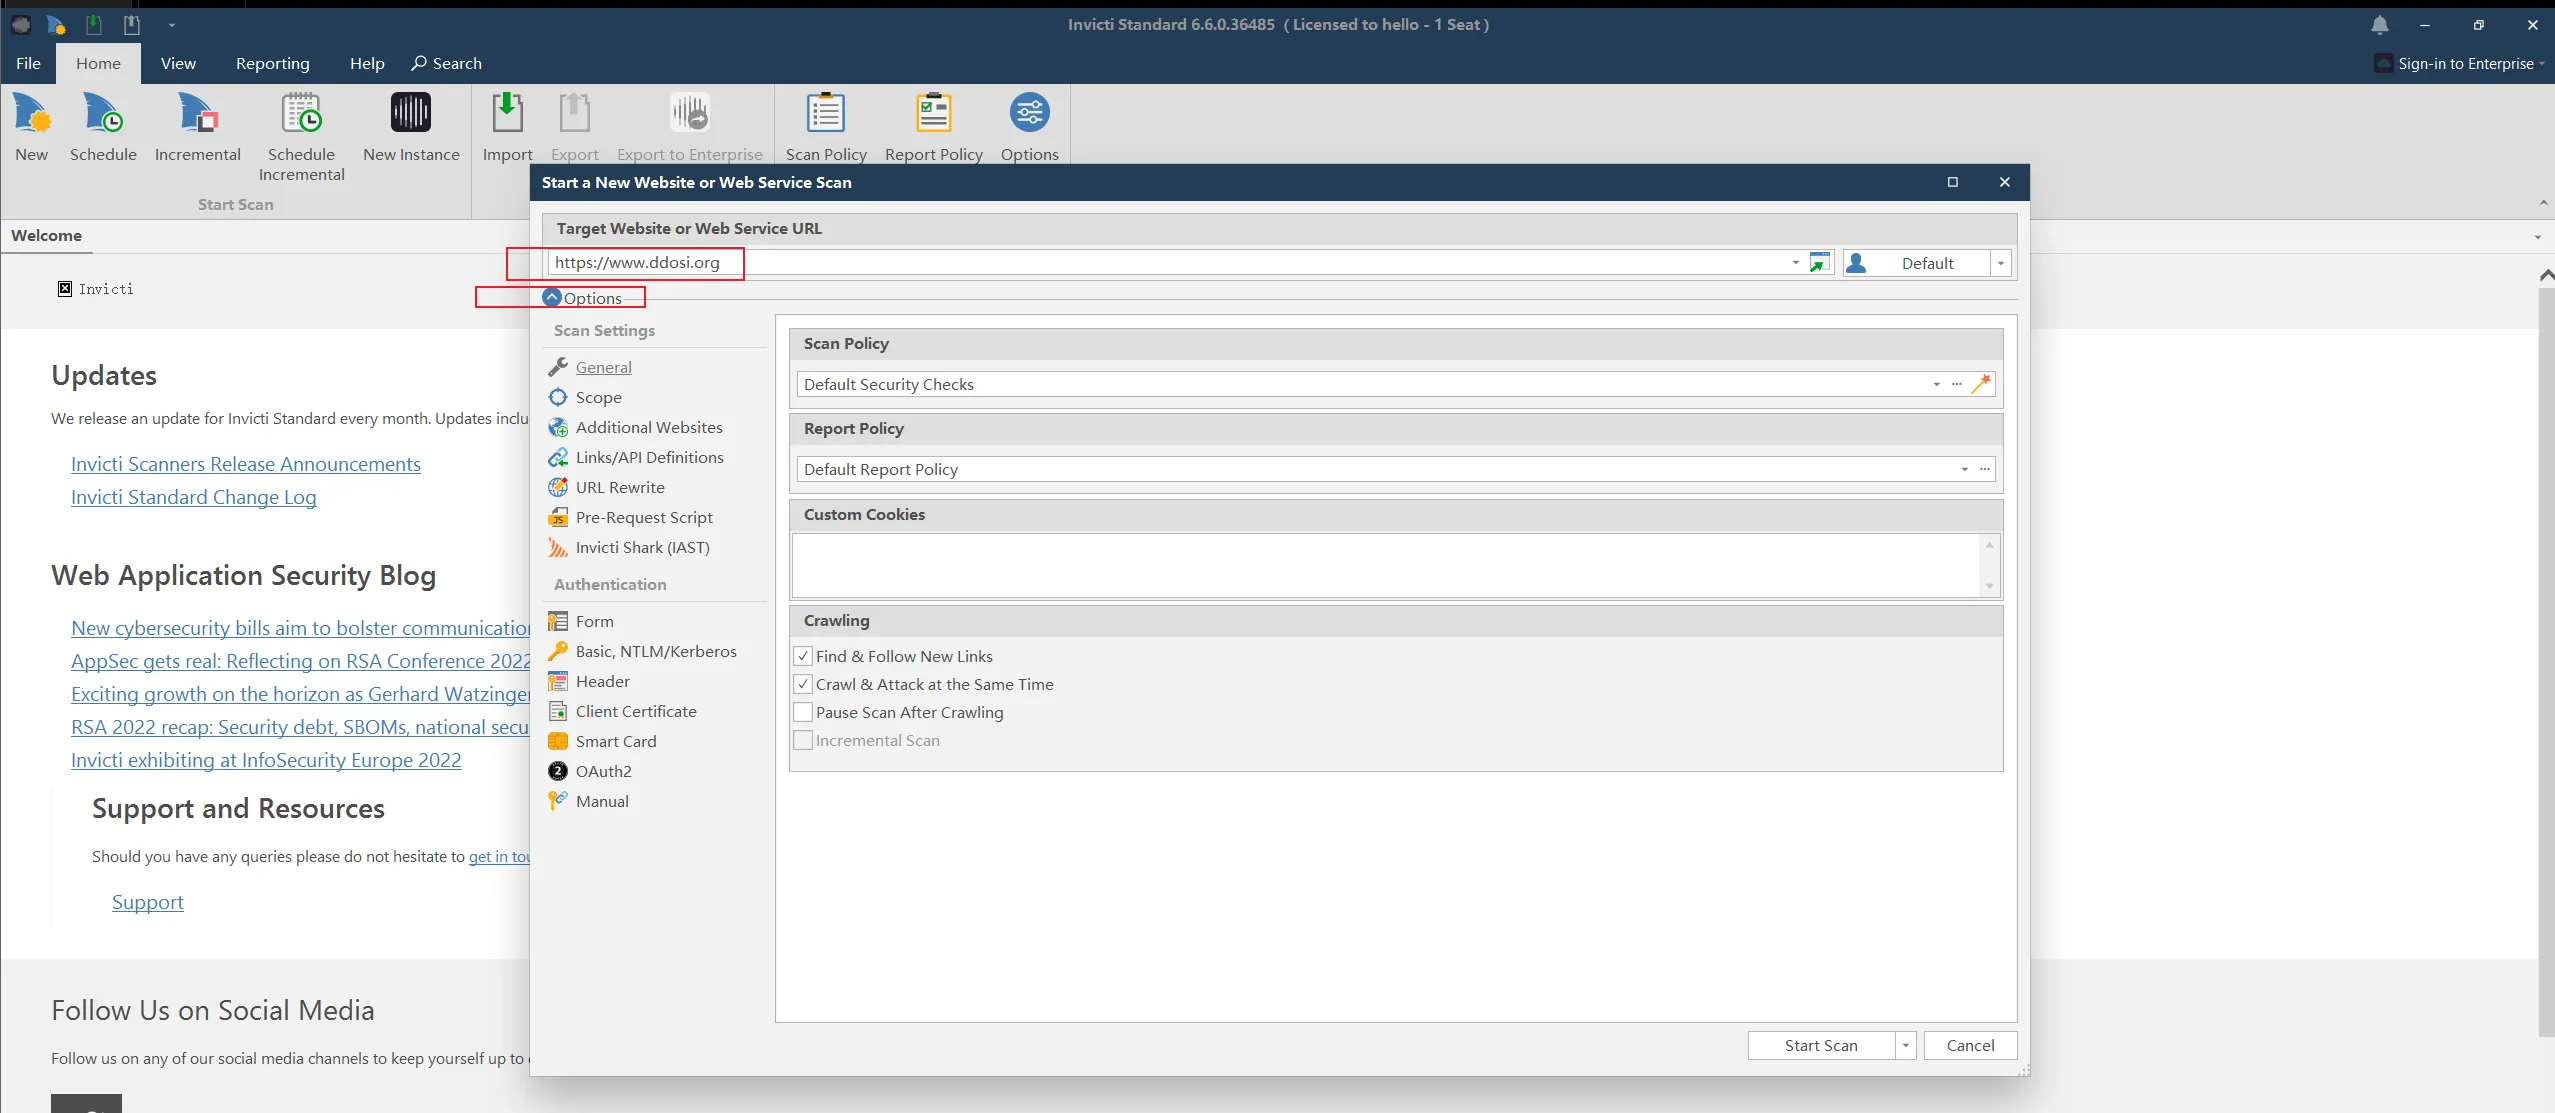Image resolution: width=2555 pixels, height=1113 pixels.
Task: Open quick access toolbar customize arrow
Action: pyautogui.click(x=171, y=25)
